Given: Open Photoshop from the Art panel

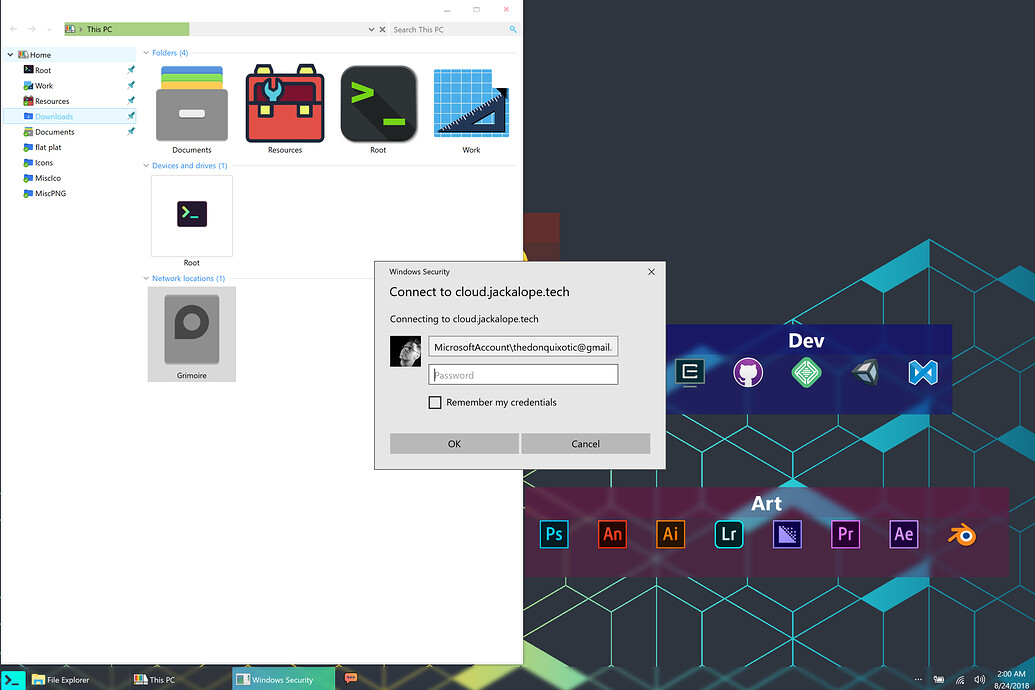Looking at the screenshot, I should (554, 534).
